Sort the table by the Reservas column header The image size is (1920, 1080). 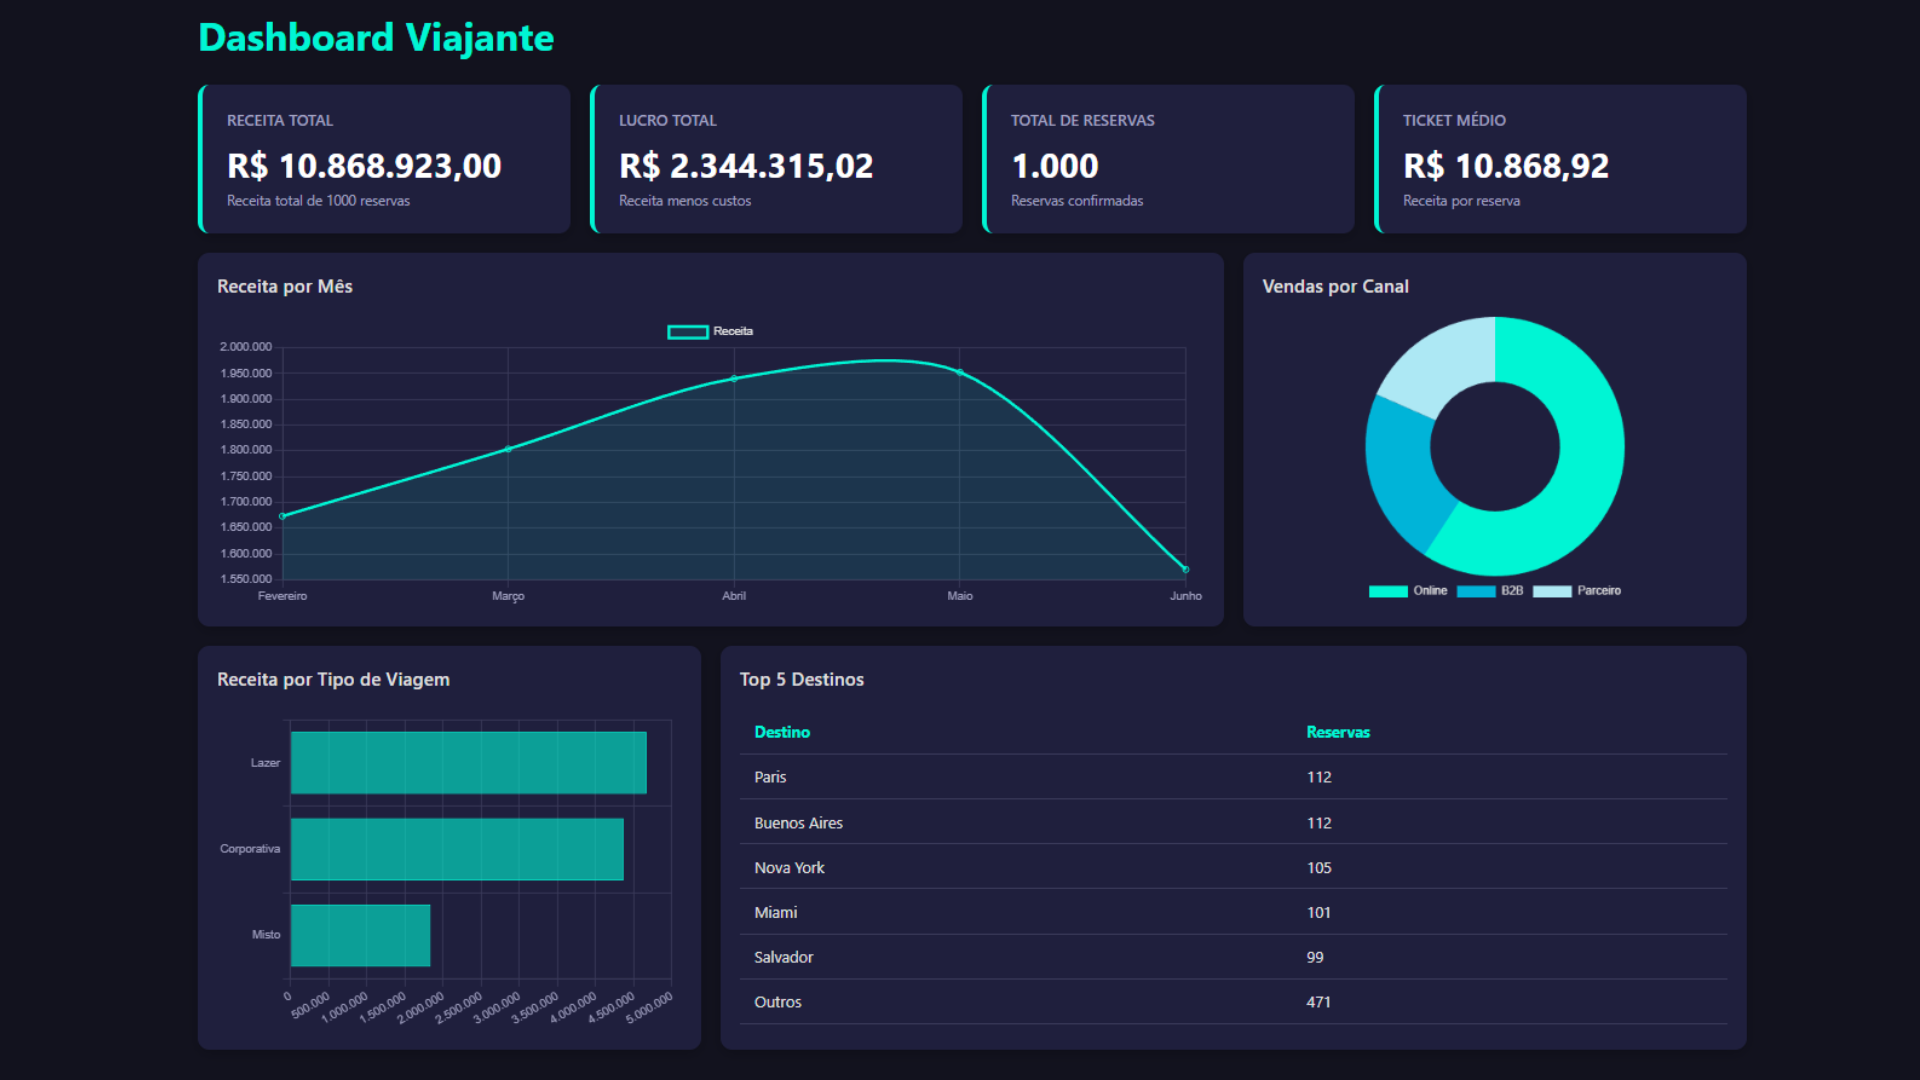pos(1338,731)
